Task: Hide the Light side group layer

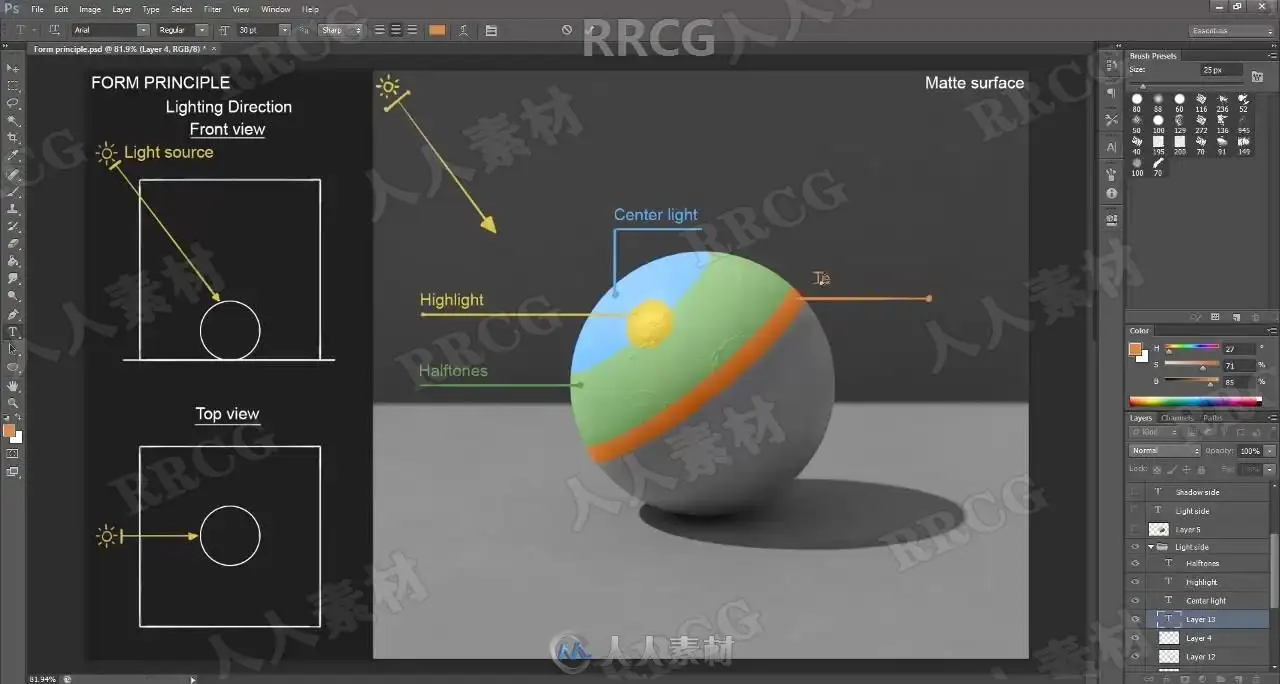Action: click(1135, 547)
